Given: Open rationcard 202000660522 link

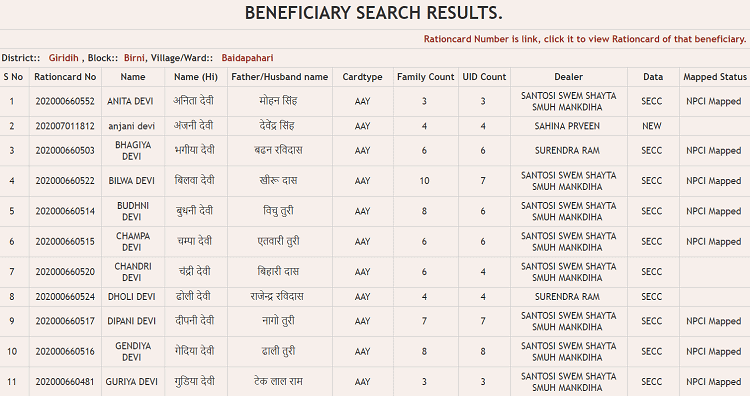Looking at the screenshot, I should [65, 181].
